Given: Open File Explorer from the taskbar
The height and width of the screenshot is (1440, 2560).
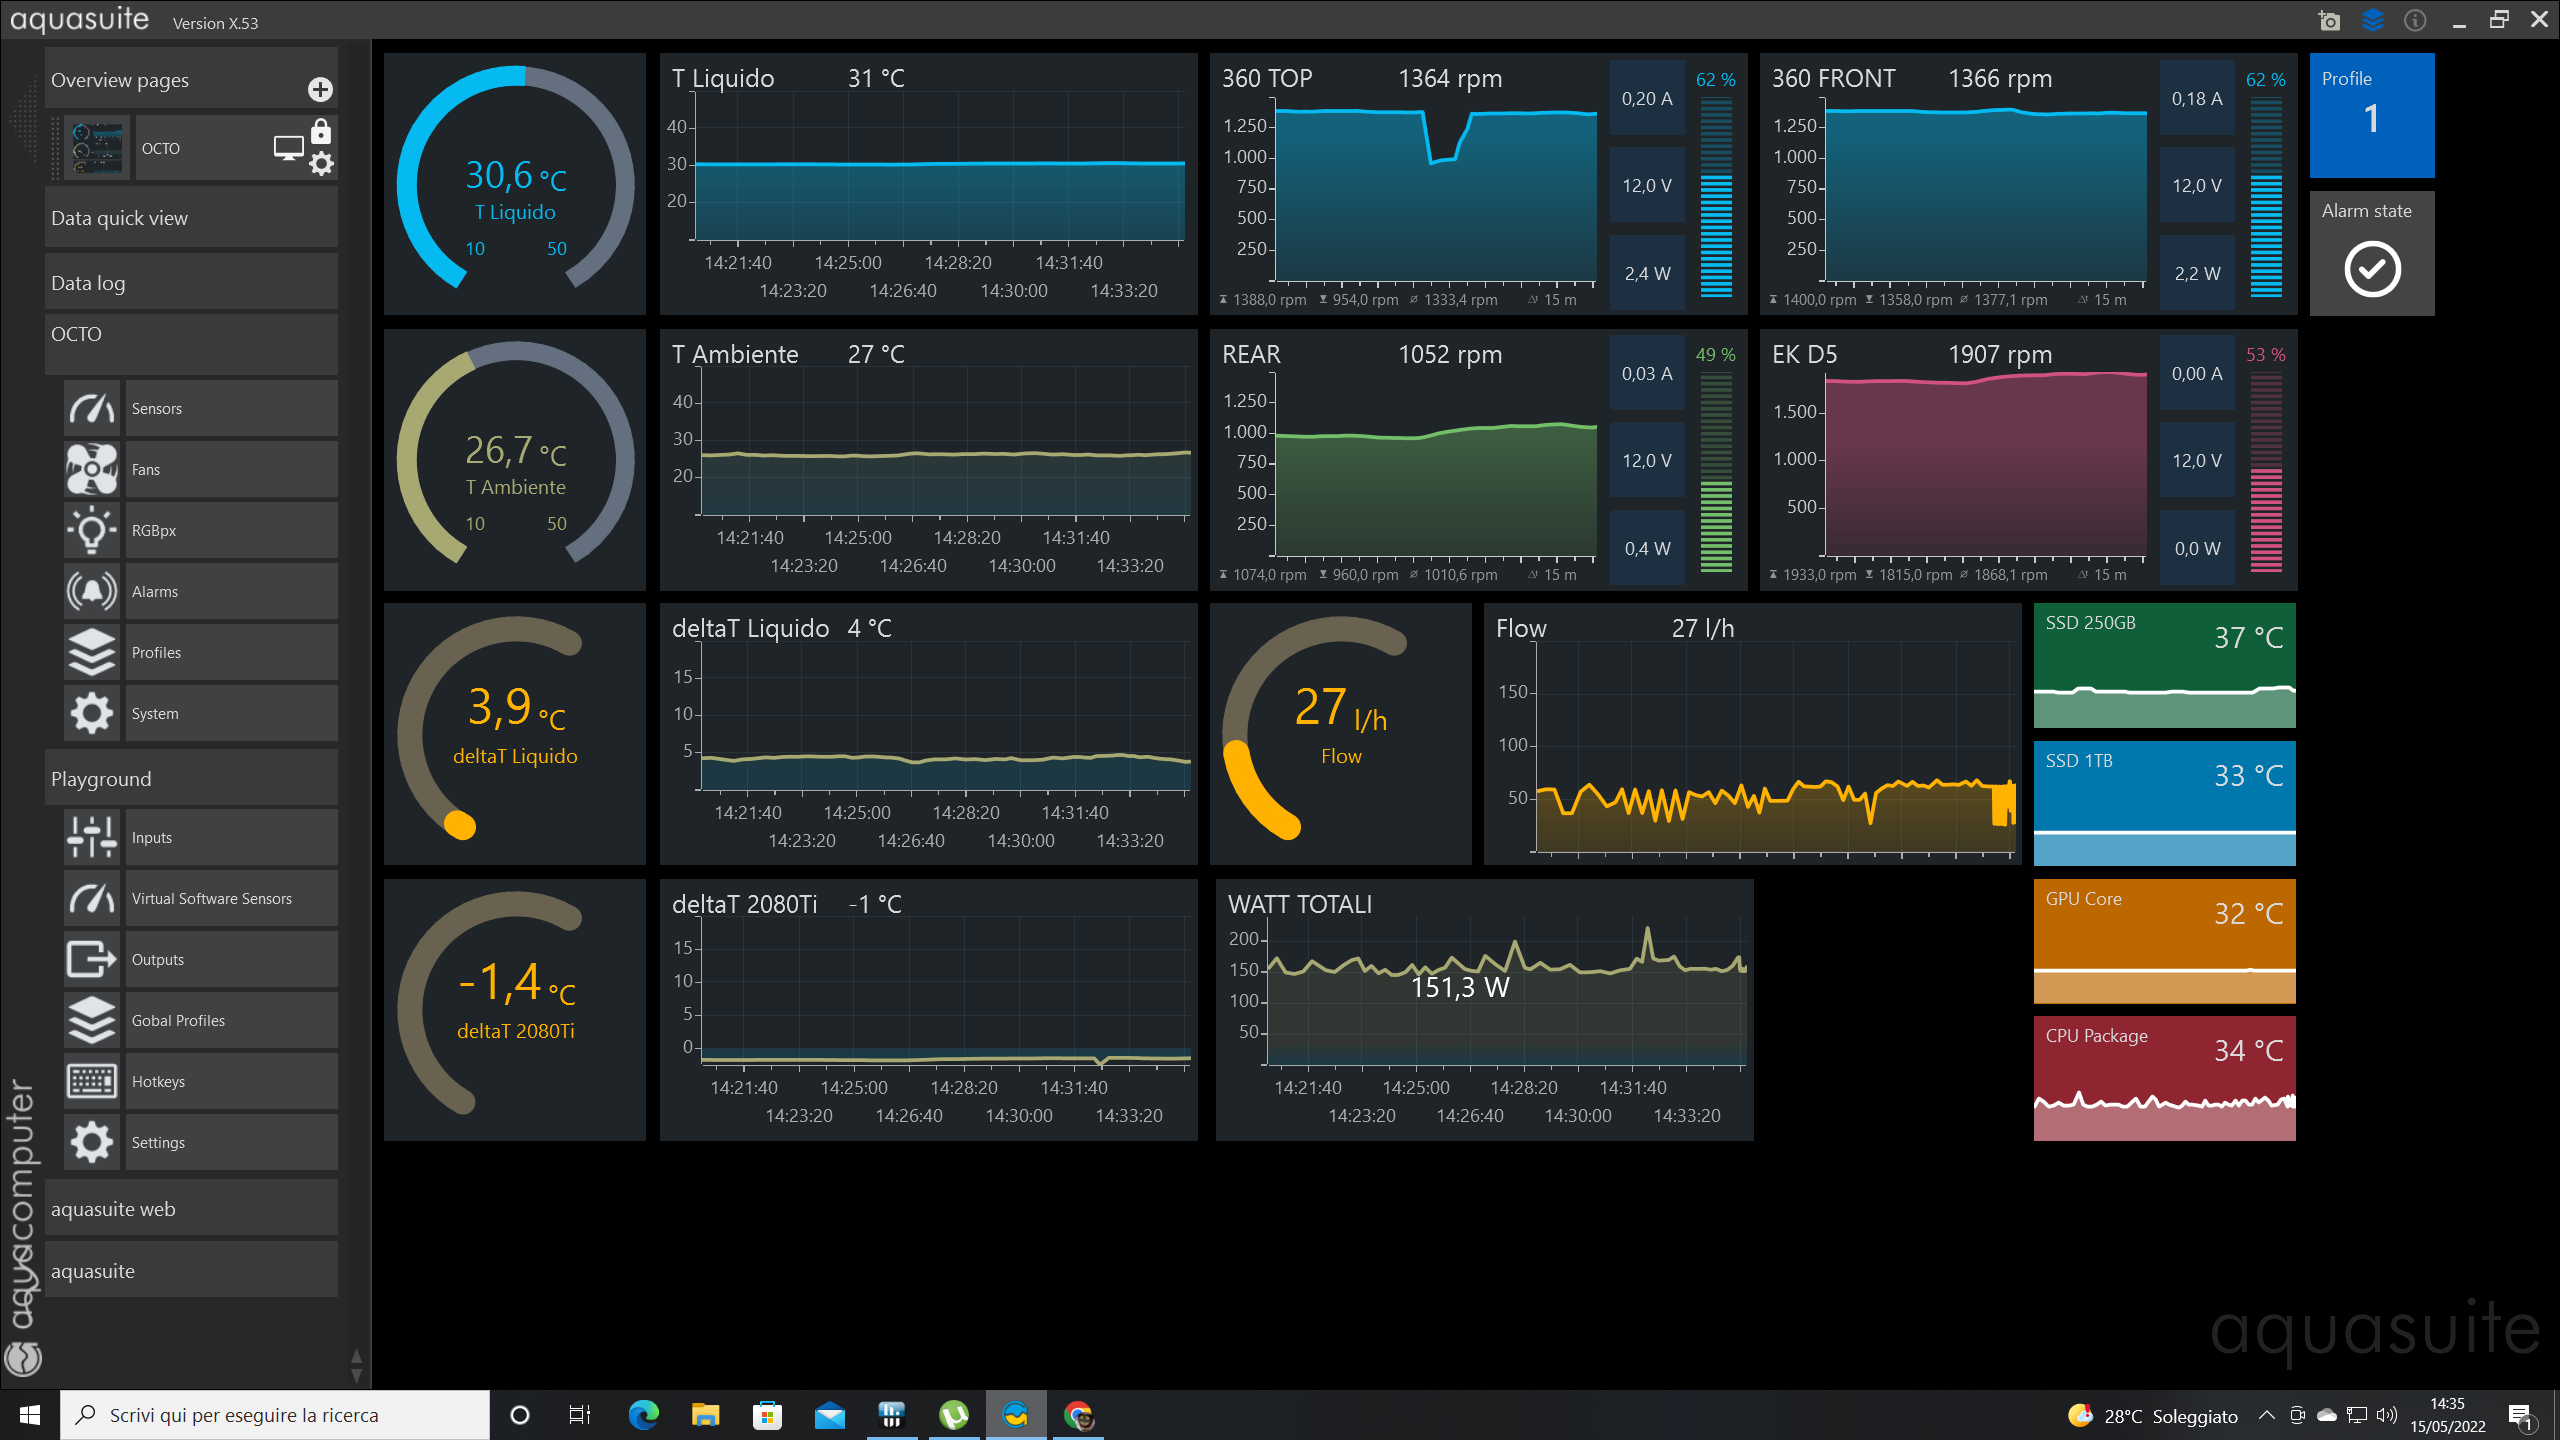Looking at the screenshot, I should [x=706, y=1415].
